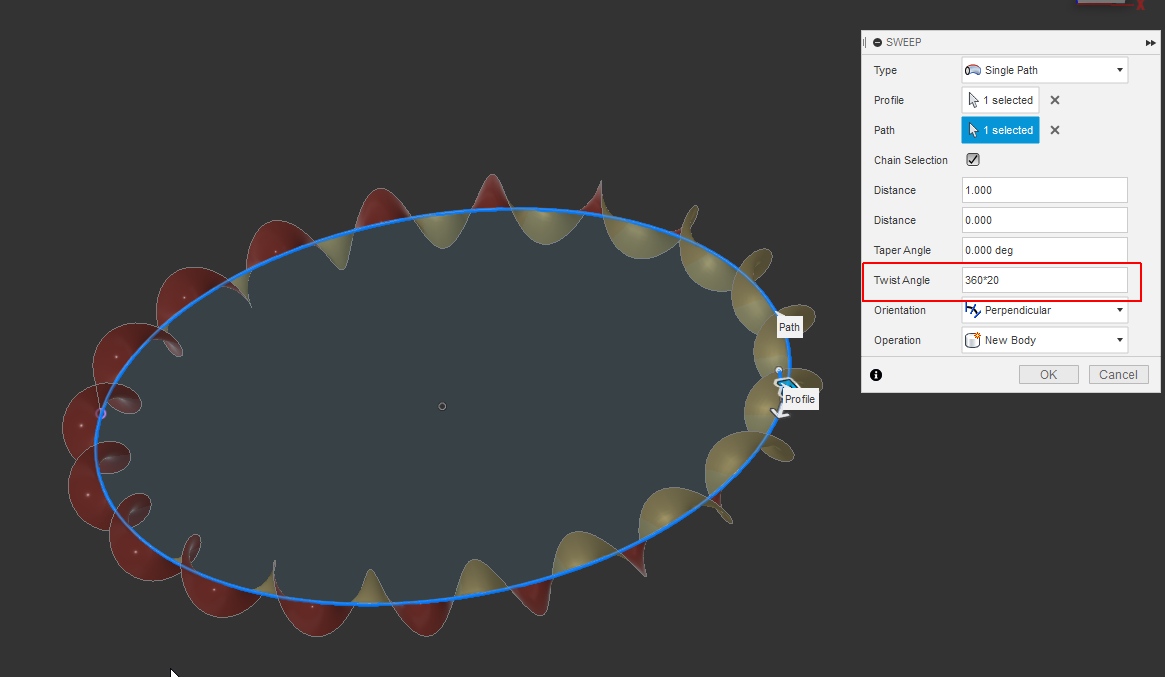Select the Path selection cursor icon
Image resolution: width=1165 pixels, height=677 pixels.
click(973, 130)
